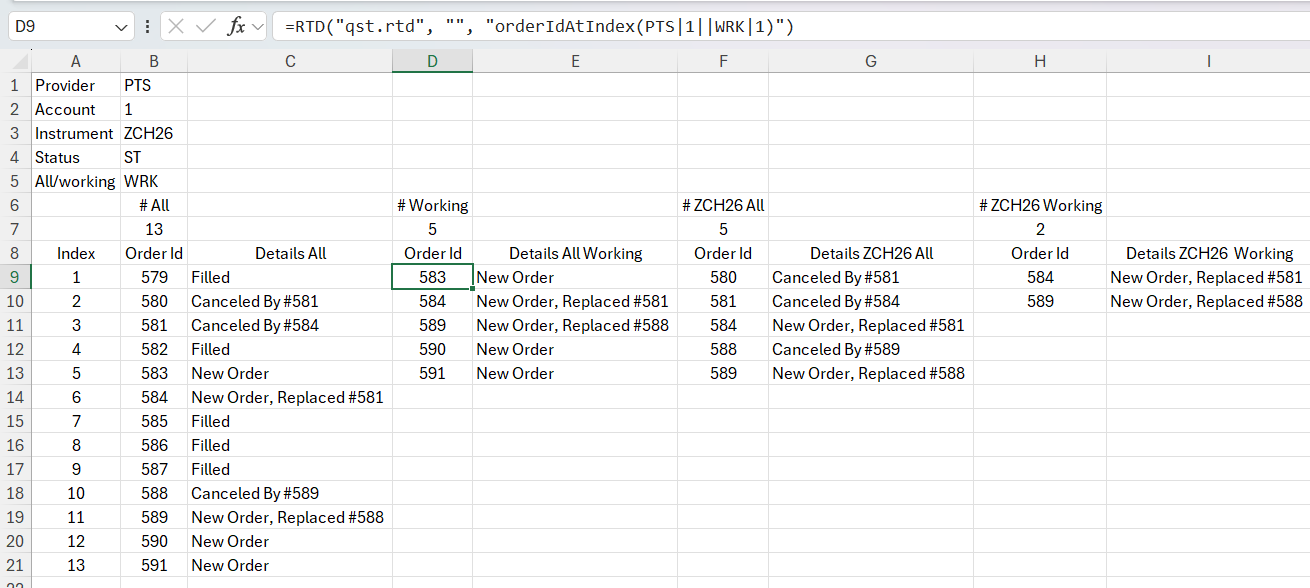Select the '# Working' header cell

(432, 205)
